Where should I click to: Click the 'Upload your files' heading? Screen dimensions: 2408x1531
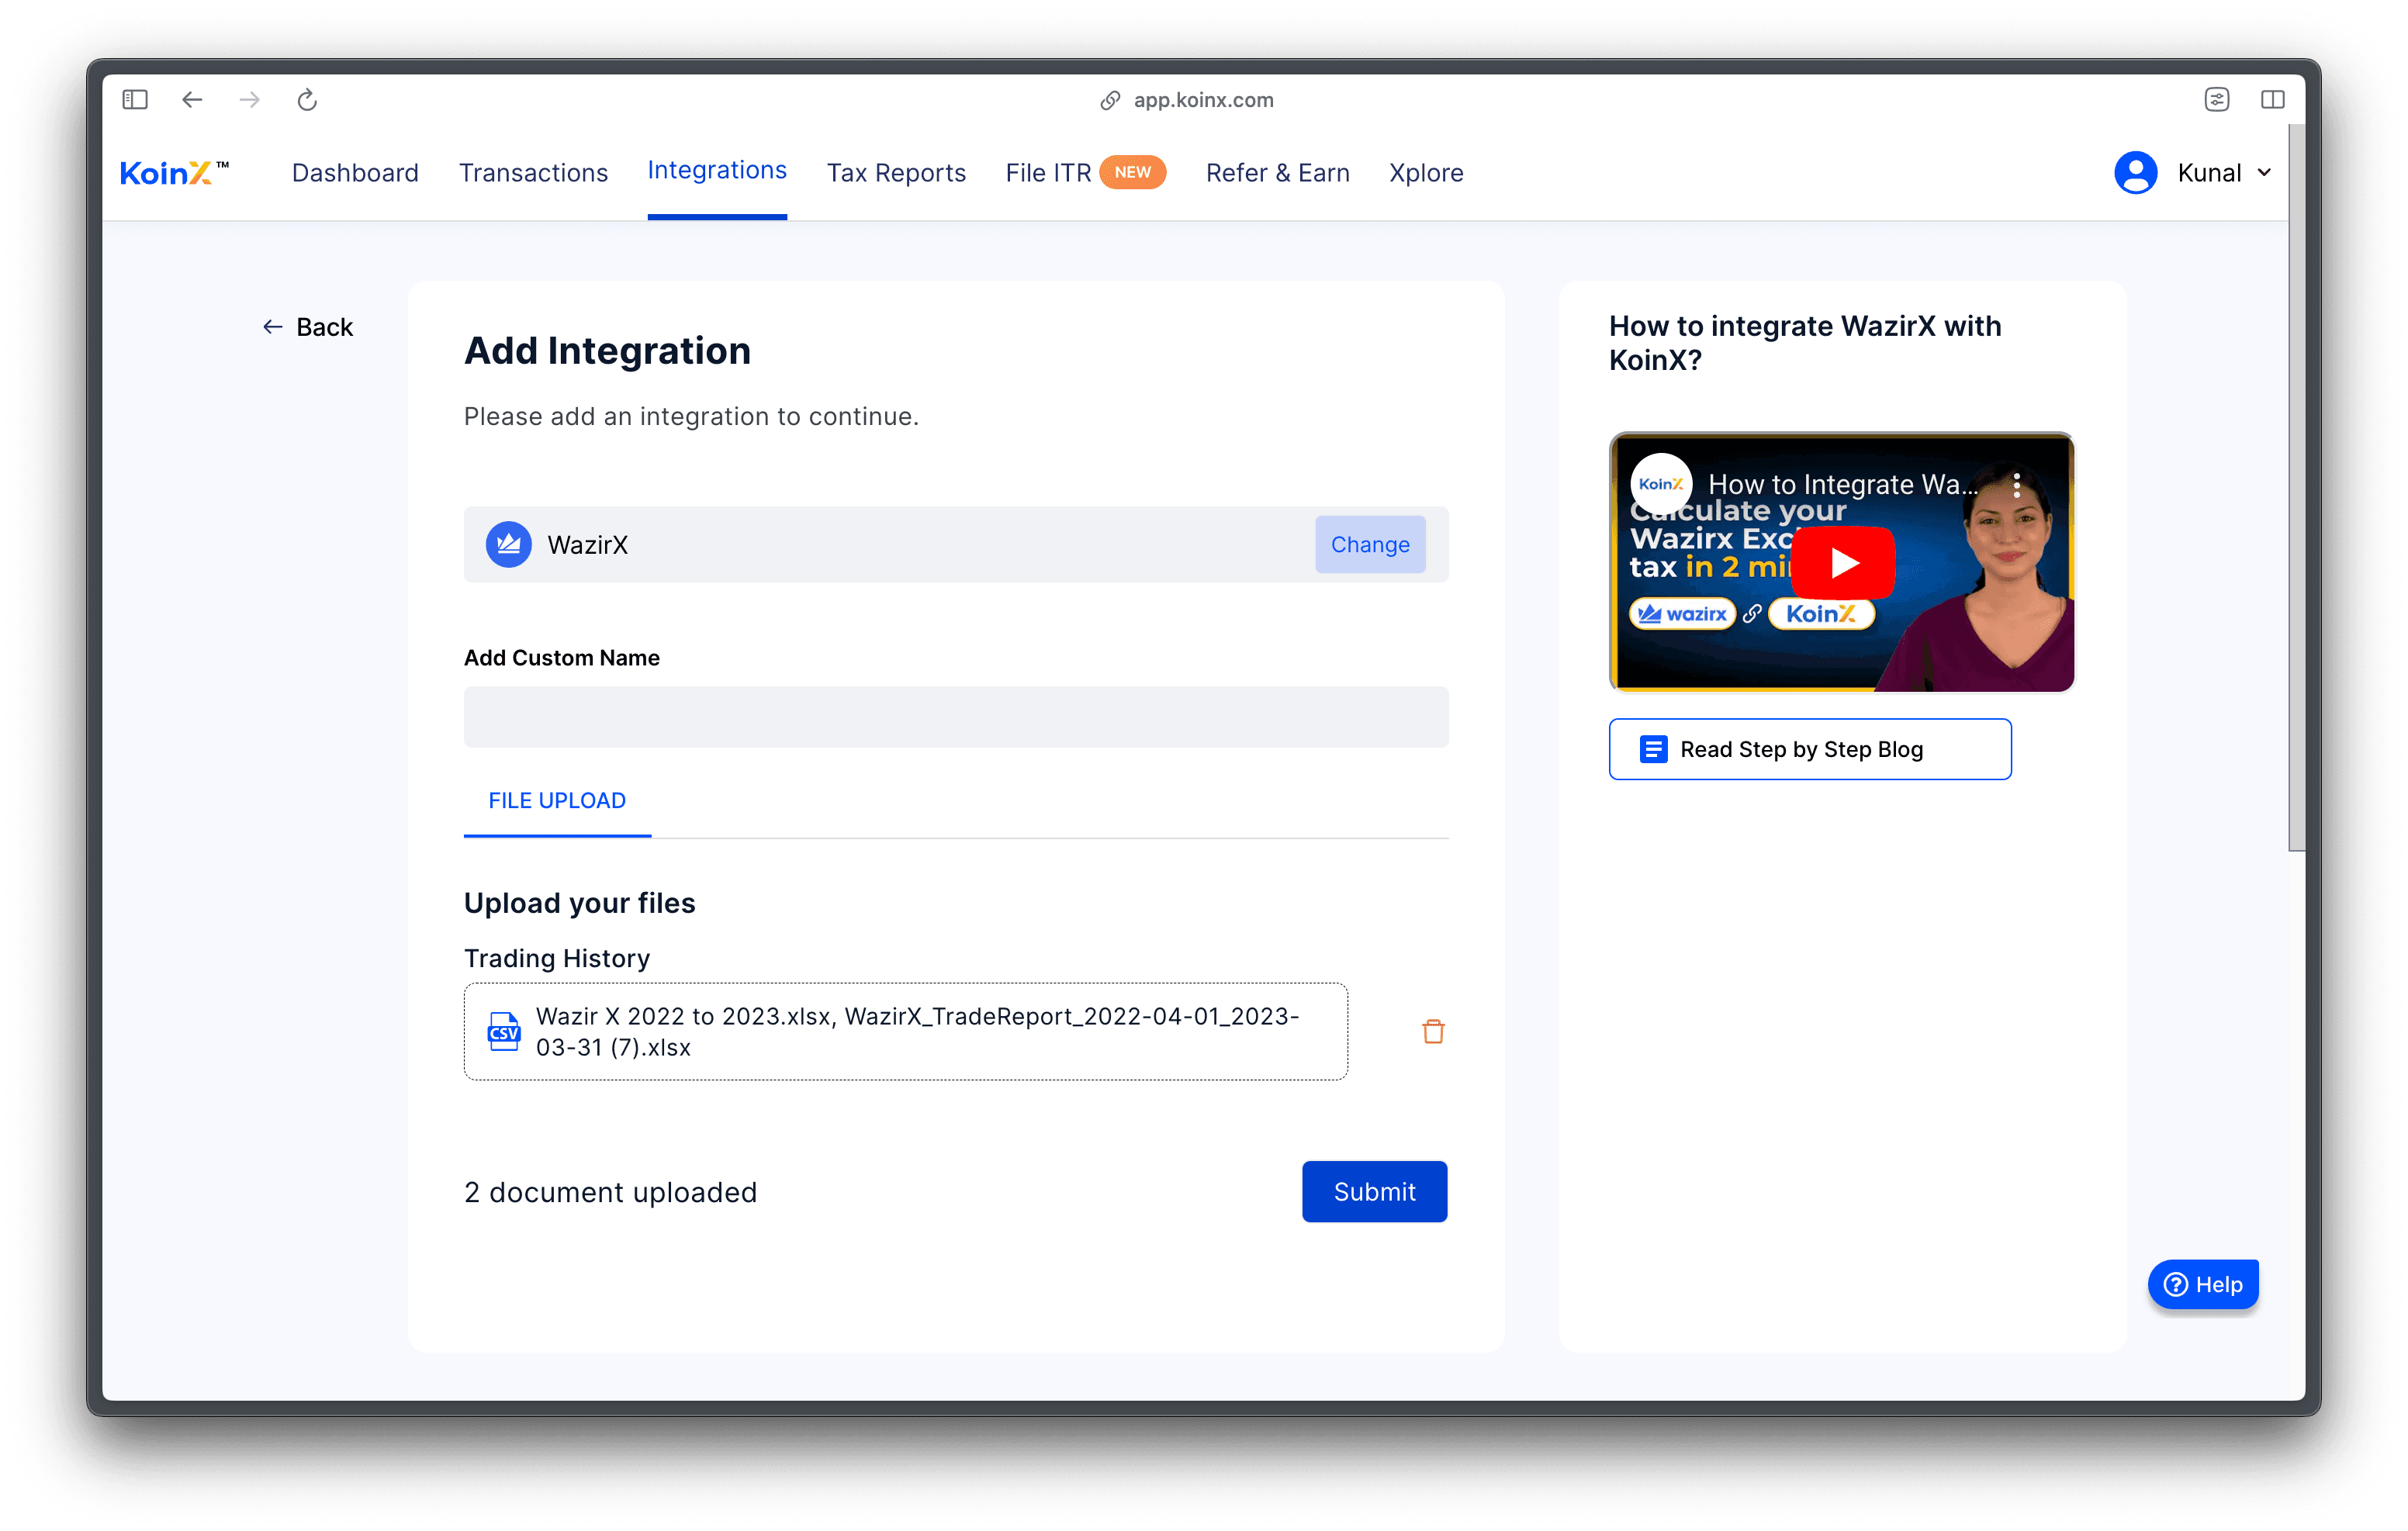click(x=579, y=903)
